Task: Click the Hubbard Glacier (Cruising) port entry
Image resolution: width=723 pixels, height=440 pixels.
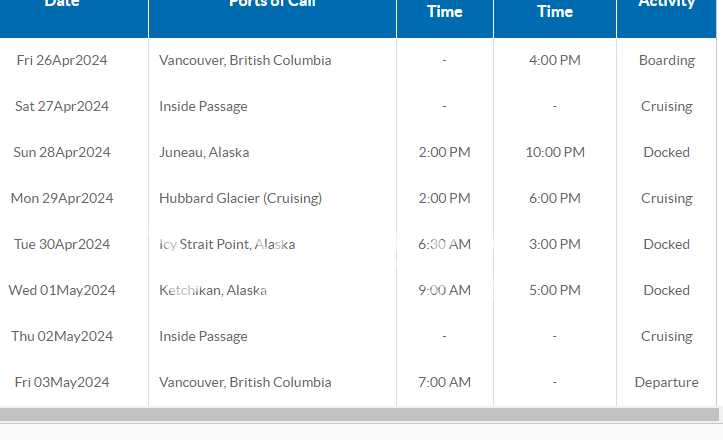Action: 240,198
